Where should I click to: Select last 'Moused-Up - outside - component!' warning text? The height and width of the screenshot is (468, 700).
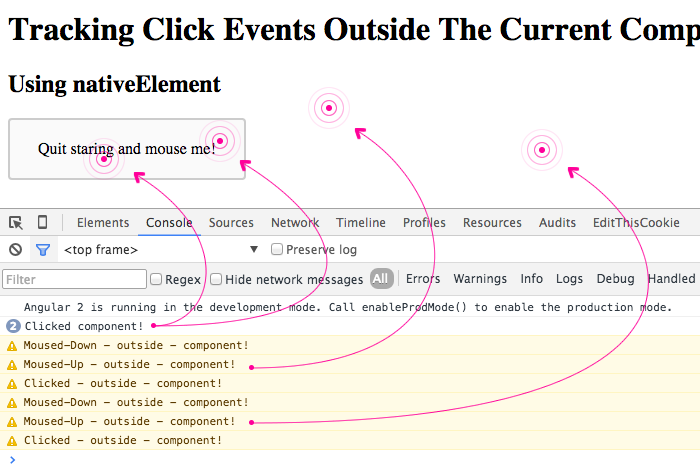click(x=129, y=421)
